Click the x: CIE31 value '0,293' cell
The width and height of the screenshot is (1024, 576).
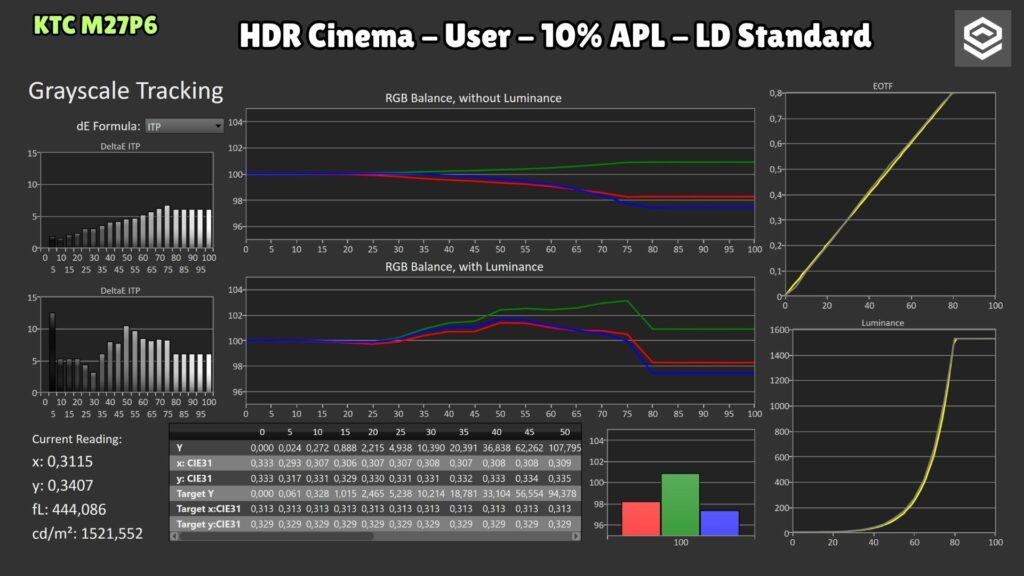(289, 463)
